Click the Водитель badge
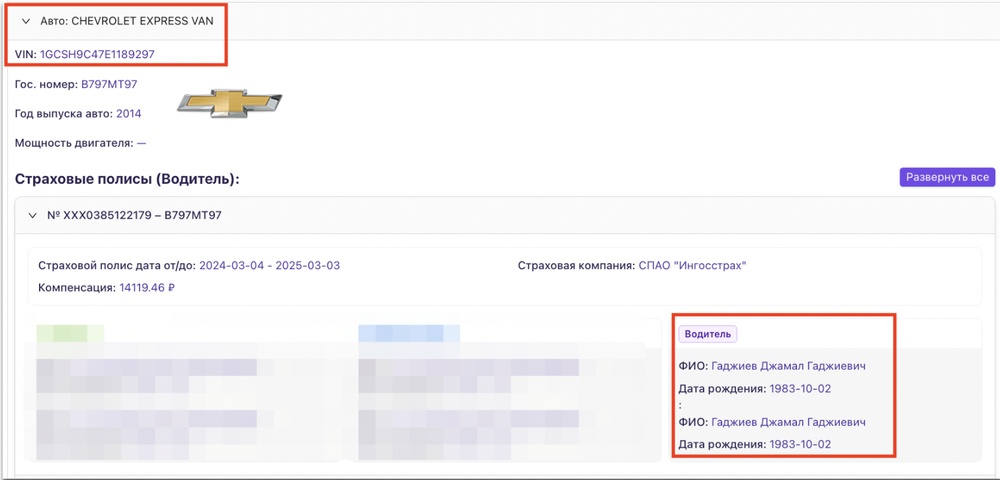Image resolution: width=1000 pixels, height=480 pixels. point(708,334)
